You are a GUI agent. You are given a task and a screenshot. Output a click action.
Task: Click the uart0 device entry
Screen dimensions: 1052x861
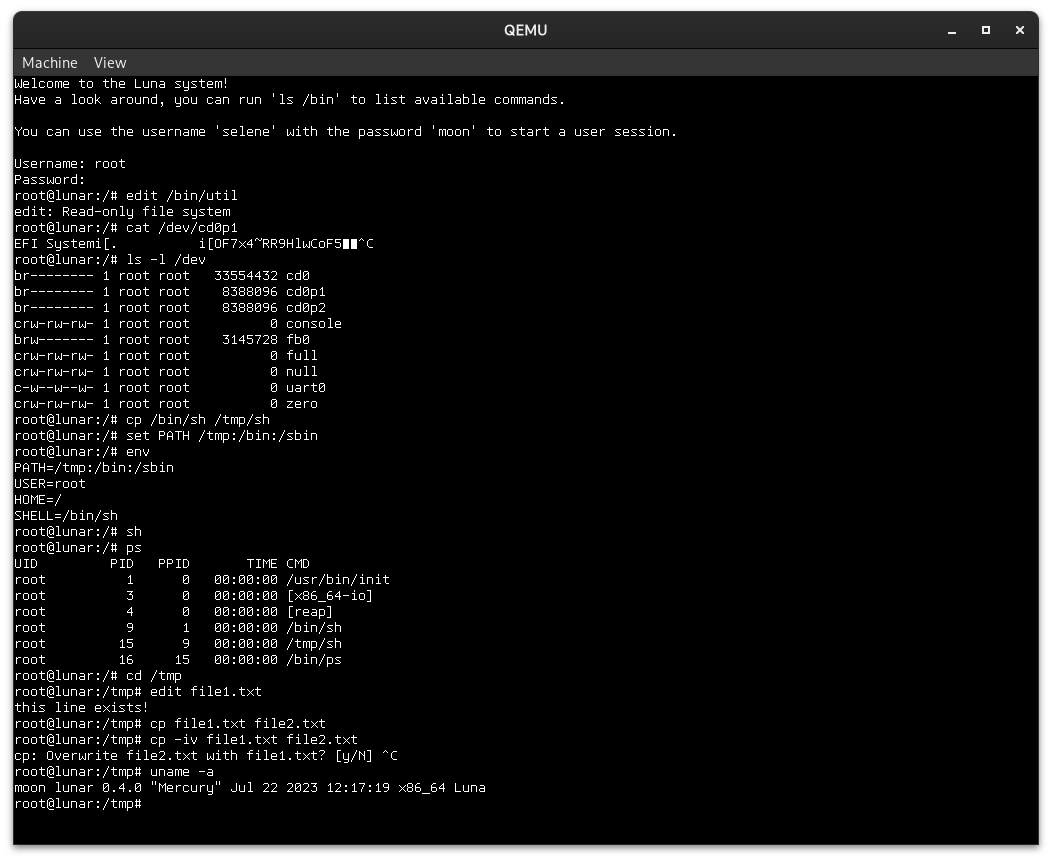tap(306, 388)
